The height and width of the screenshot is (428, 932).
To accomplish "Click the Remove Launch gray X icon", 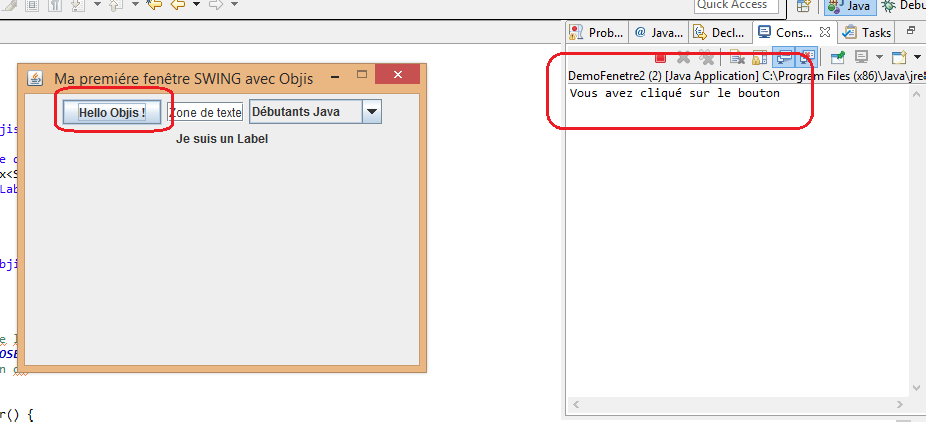I will 684,58.
